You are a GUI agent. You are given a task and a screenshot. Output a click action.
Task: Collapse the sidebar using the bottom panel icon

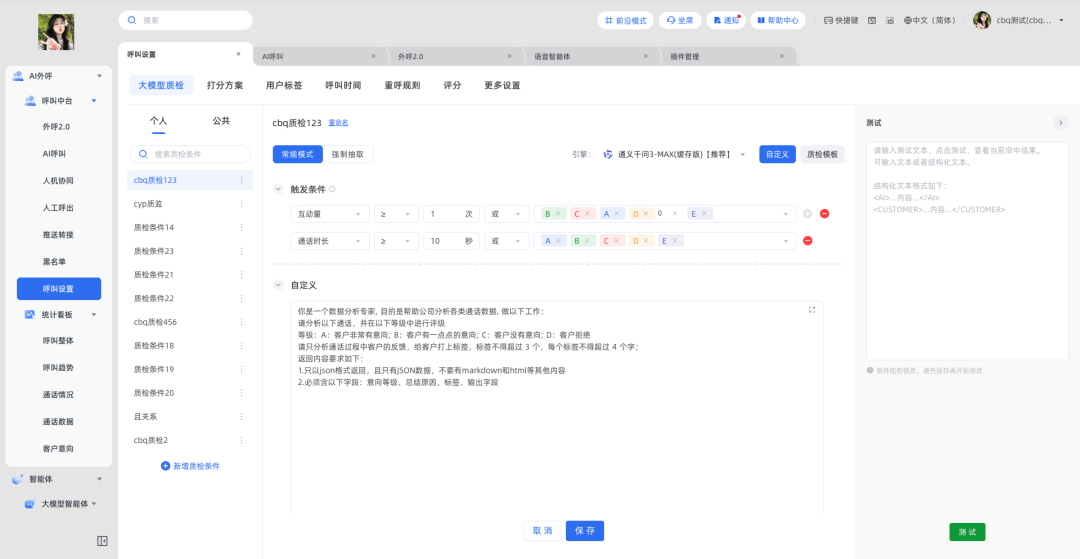pyautogui.click(x=102, y=541)
